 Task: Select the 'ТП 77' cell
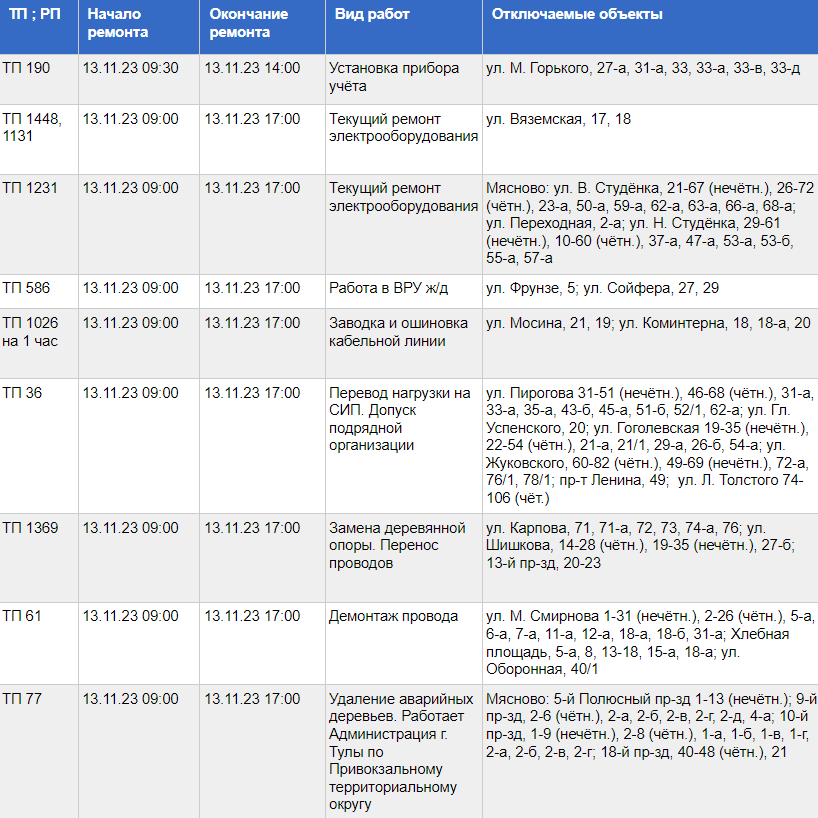coord(39,751)
